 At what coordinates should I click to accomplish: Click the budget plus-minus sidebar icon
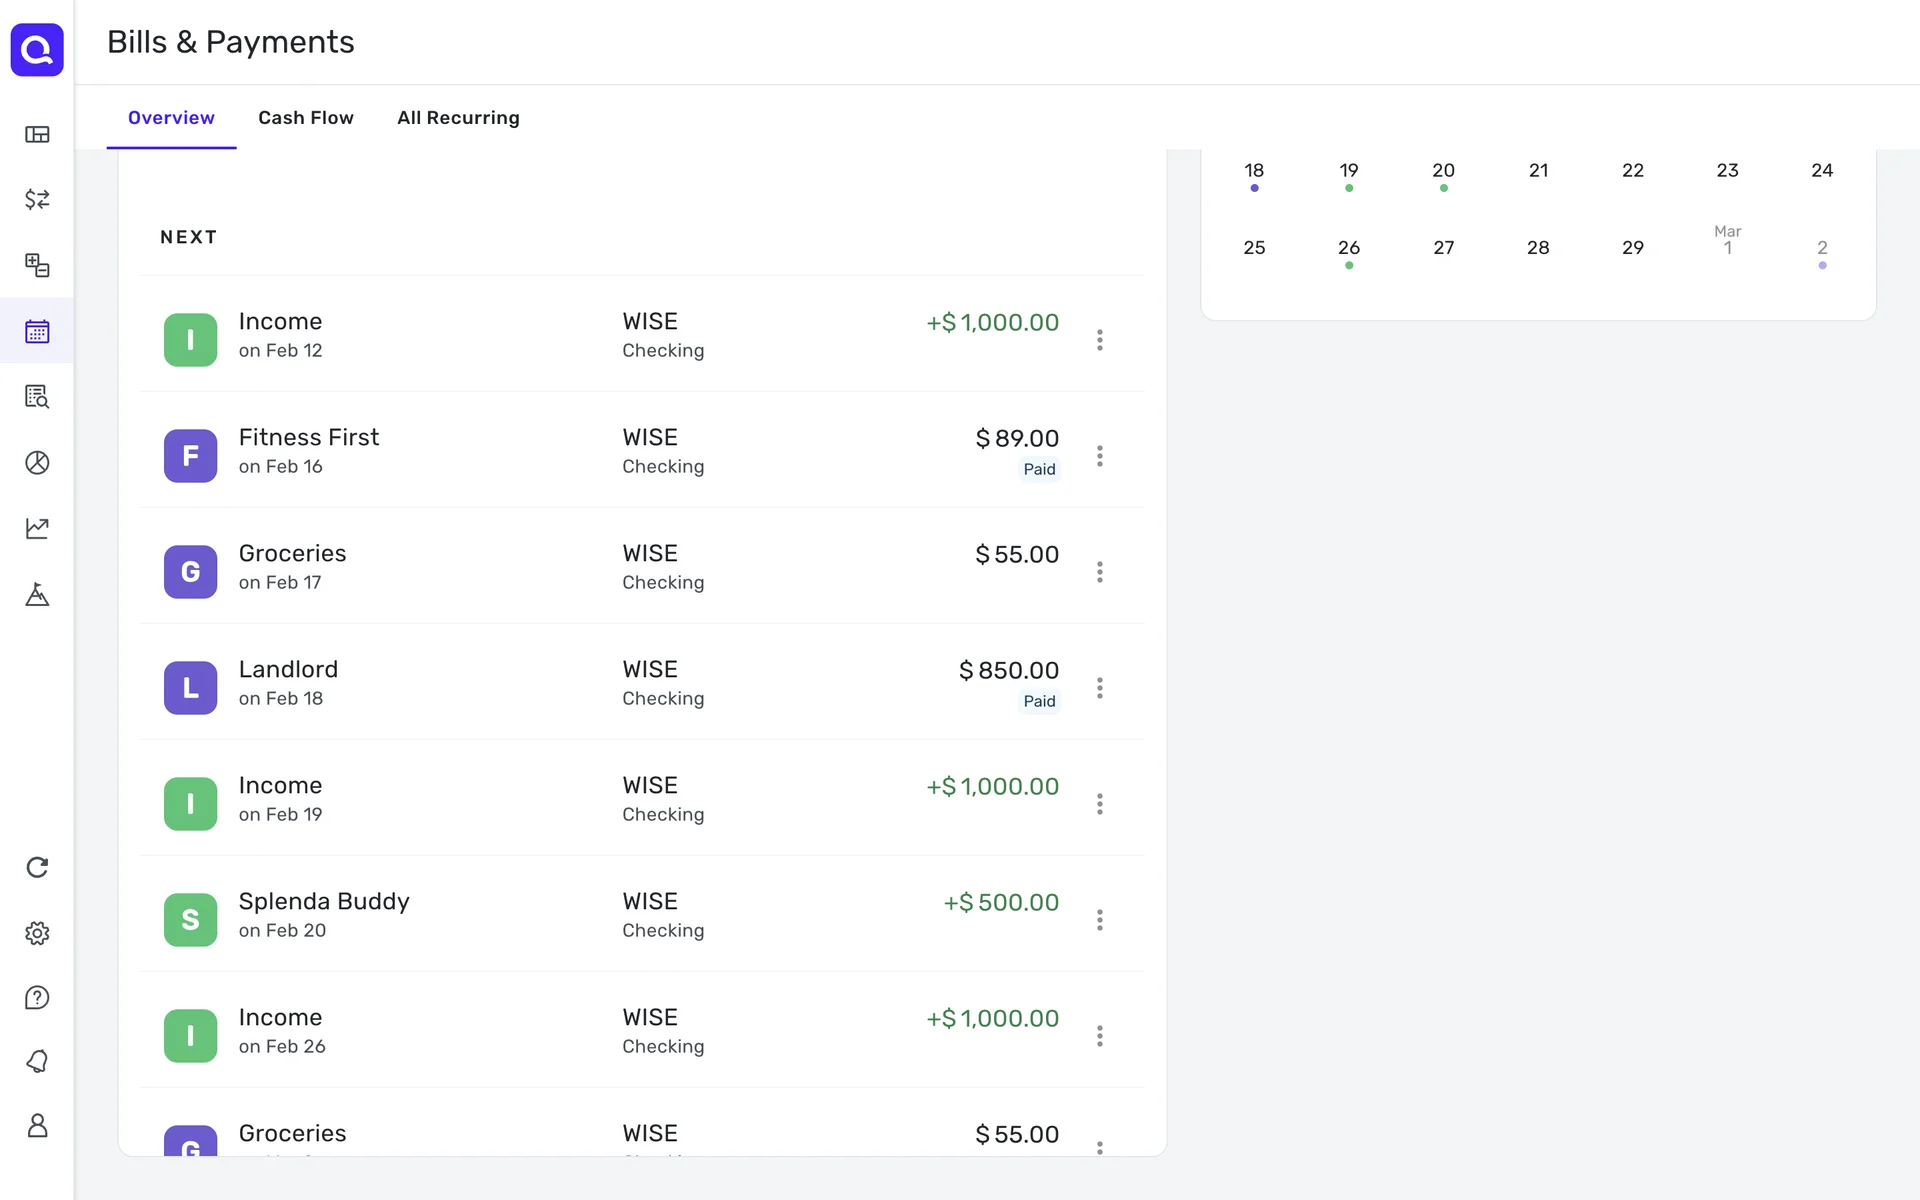click(x=37, y=265)
